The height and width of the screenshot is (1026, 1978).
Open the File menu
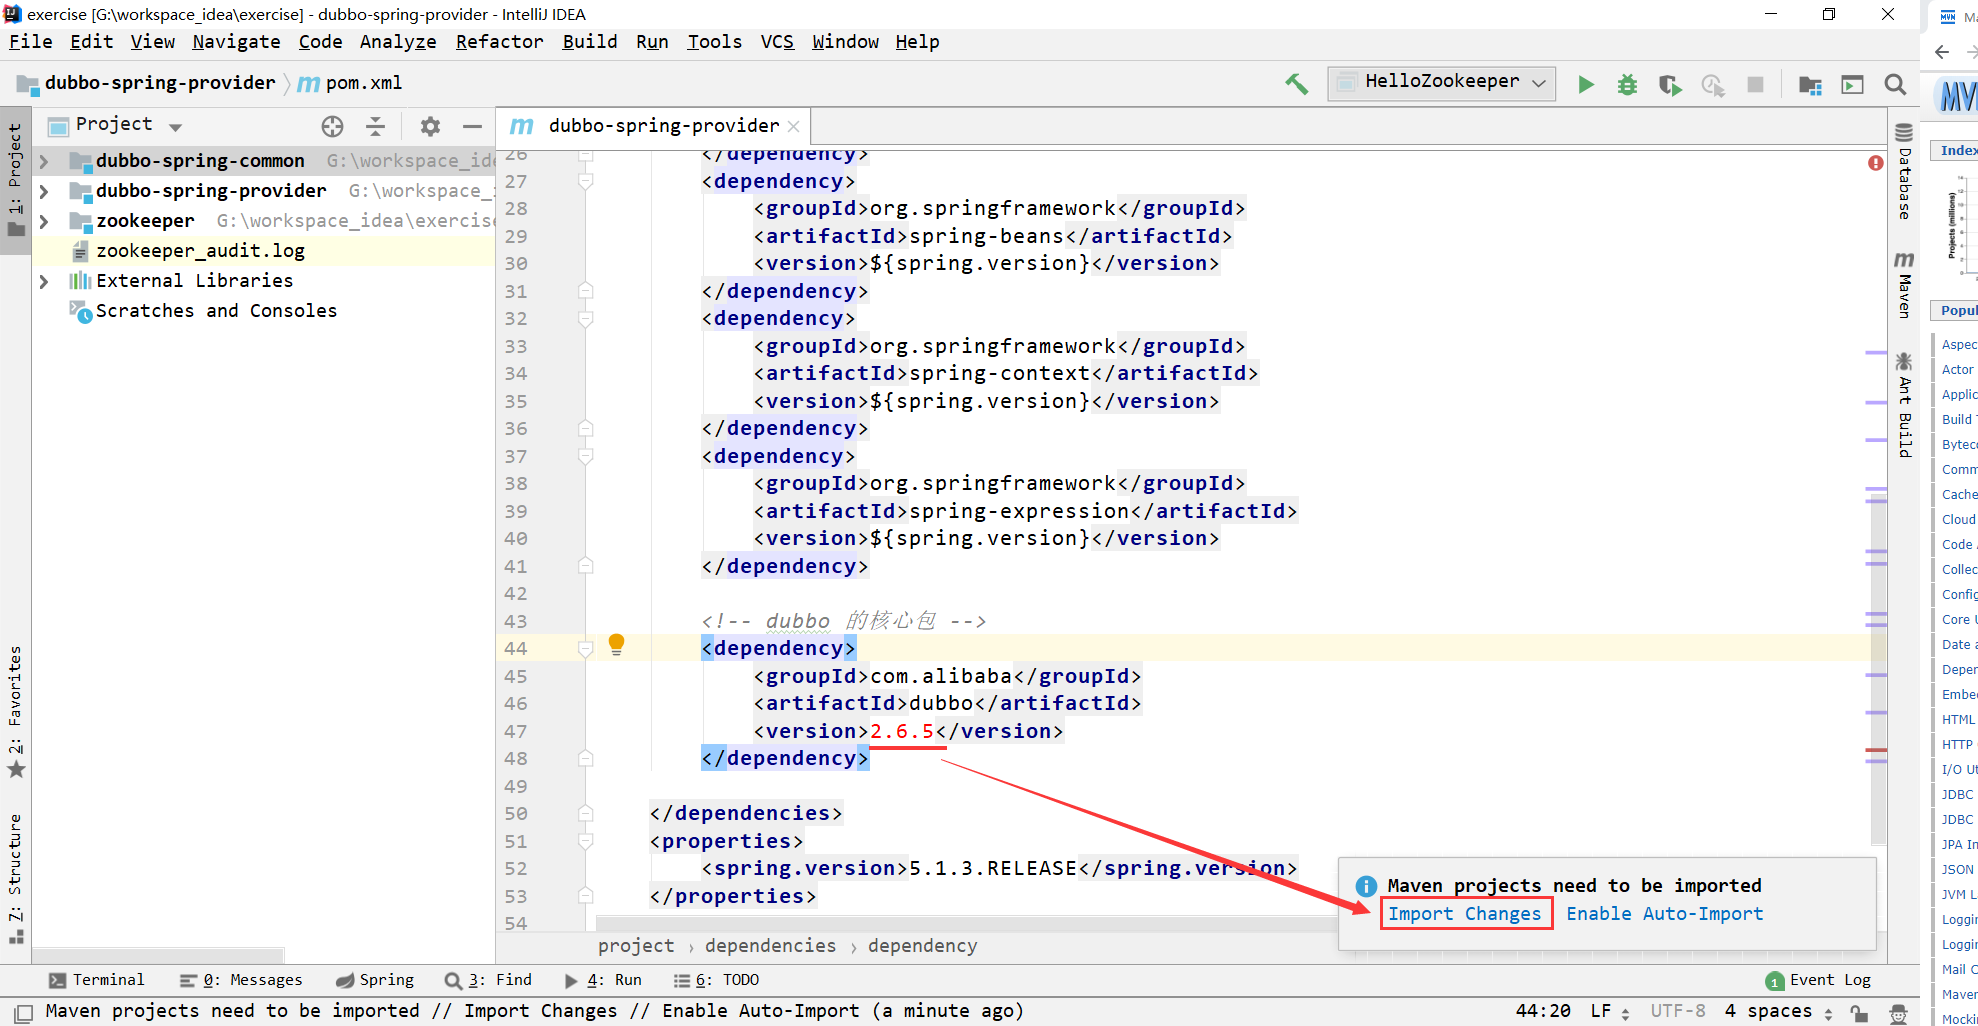coord(31,42)
